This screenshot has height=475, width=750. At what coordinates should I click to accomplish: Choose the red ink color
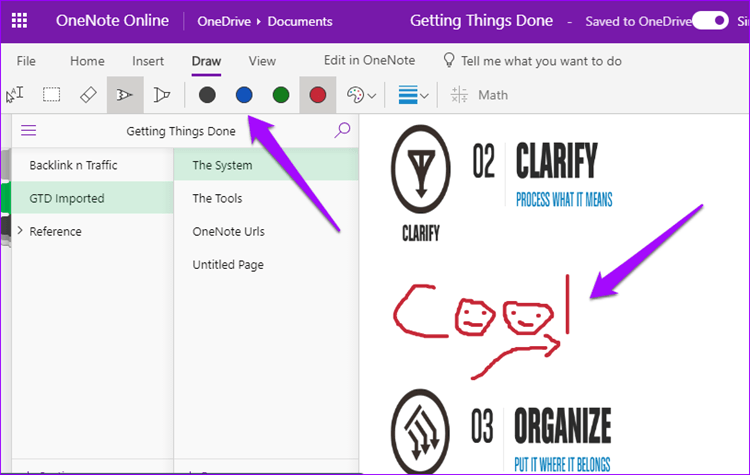point(318,95)
